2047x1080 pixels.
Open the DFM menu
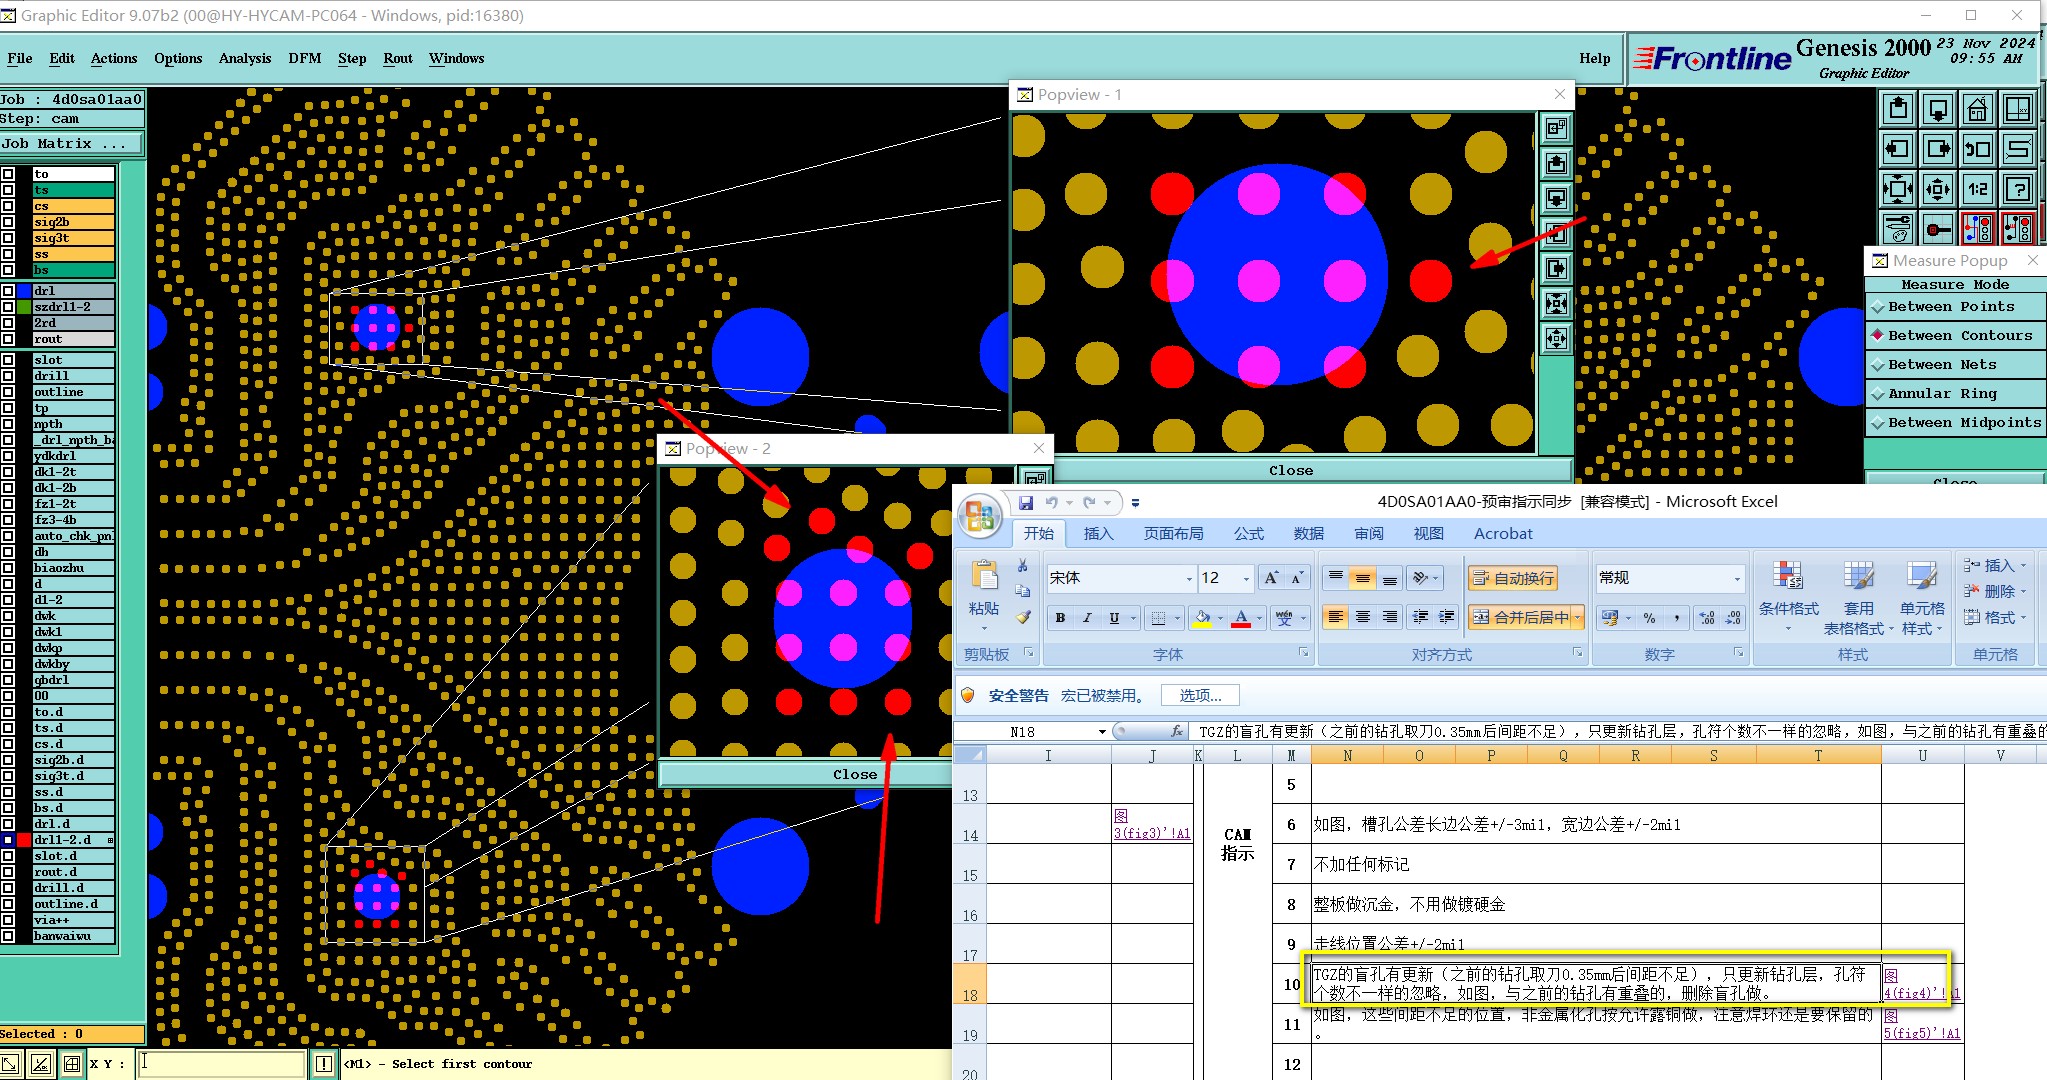point(304,58)
